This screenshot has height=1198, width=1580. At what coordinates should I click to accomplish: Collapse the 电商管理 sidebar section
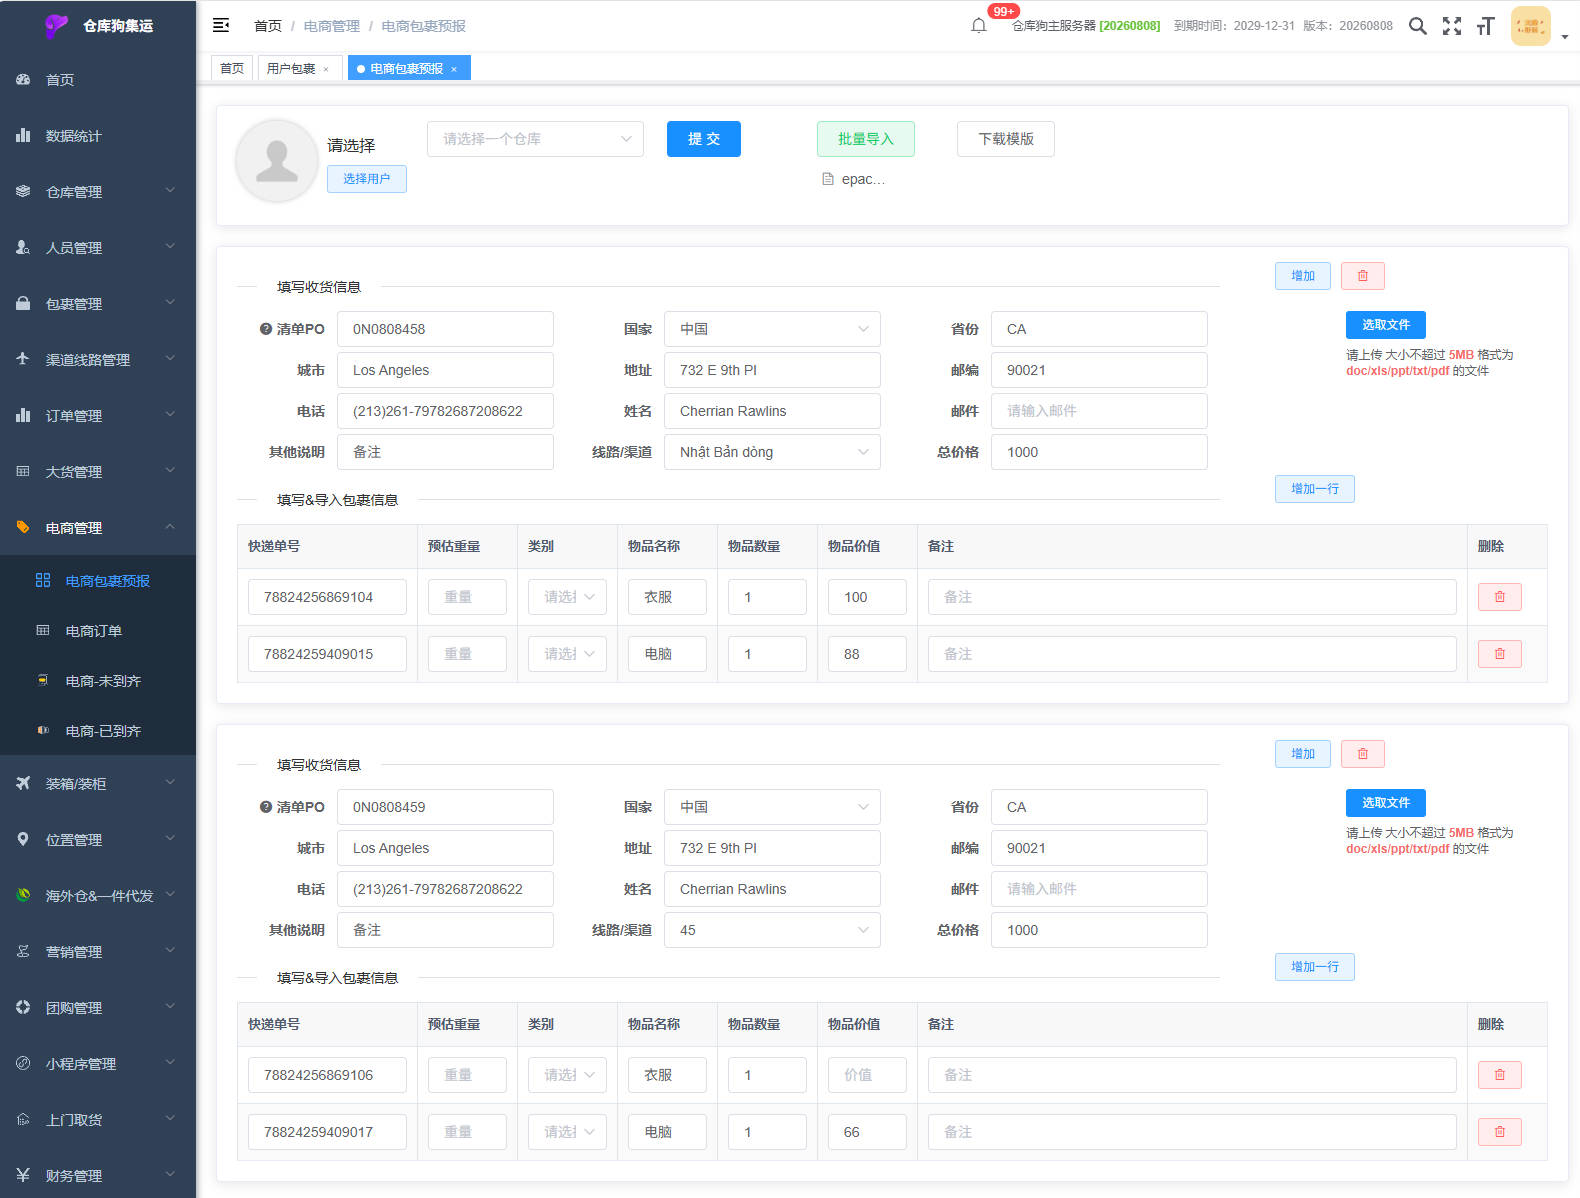(x=98, y=528)
